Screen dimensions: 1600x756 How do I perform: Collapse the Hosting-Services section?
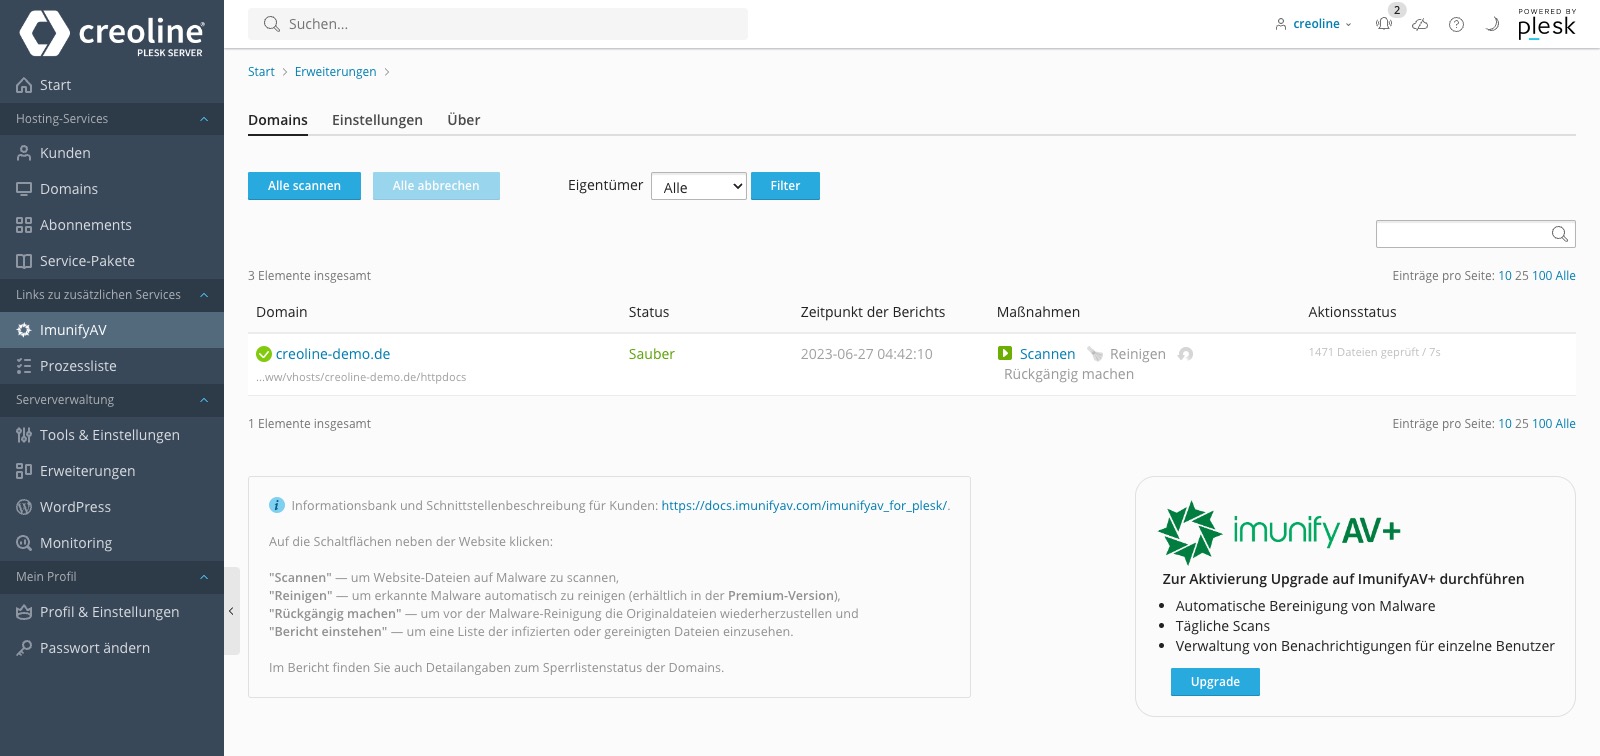[204, 119]
